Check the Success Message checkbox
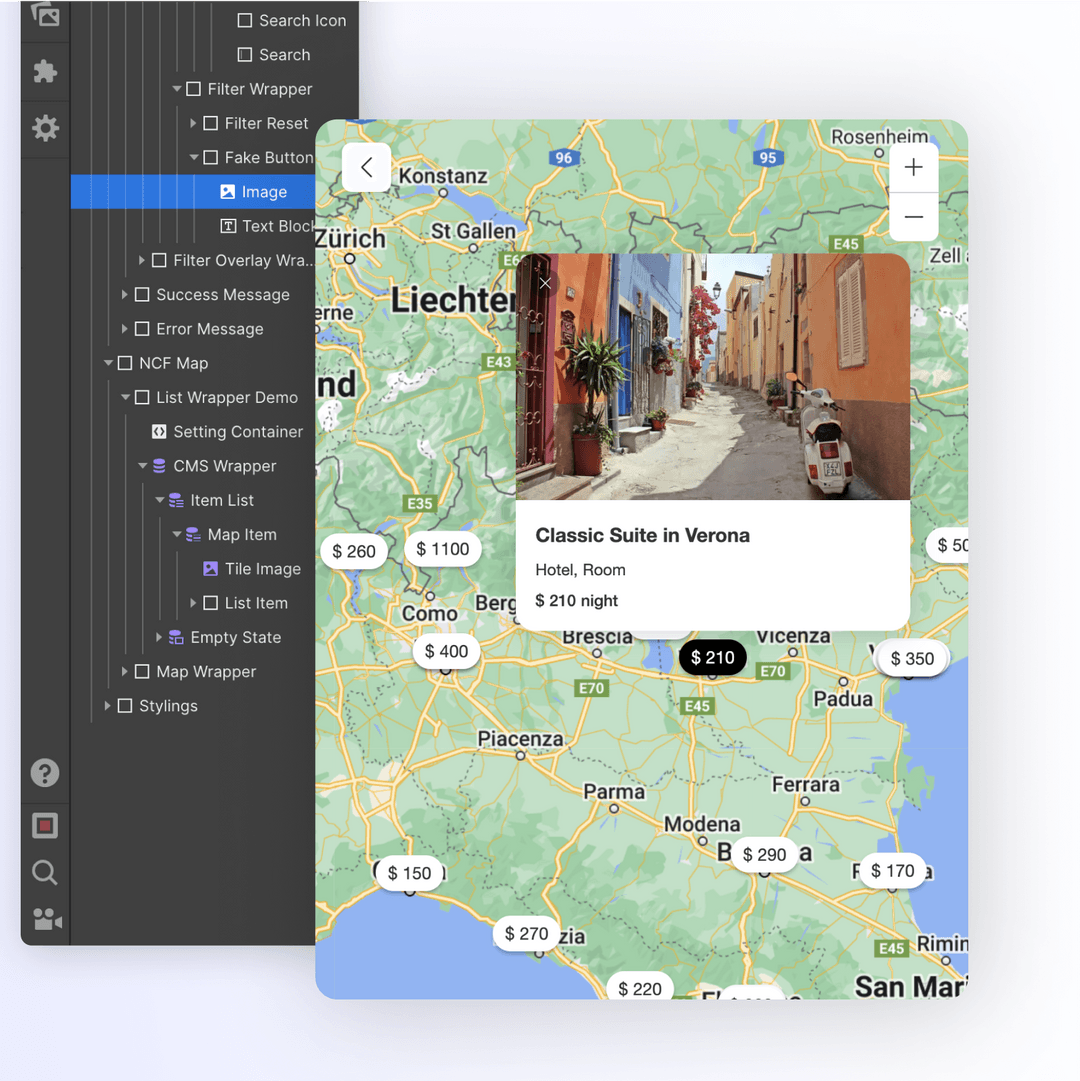Image resolution: width=1080 pixels, height=1081 pixels. click(x=141, y=294)
